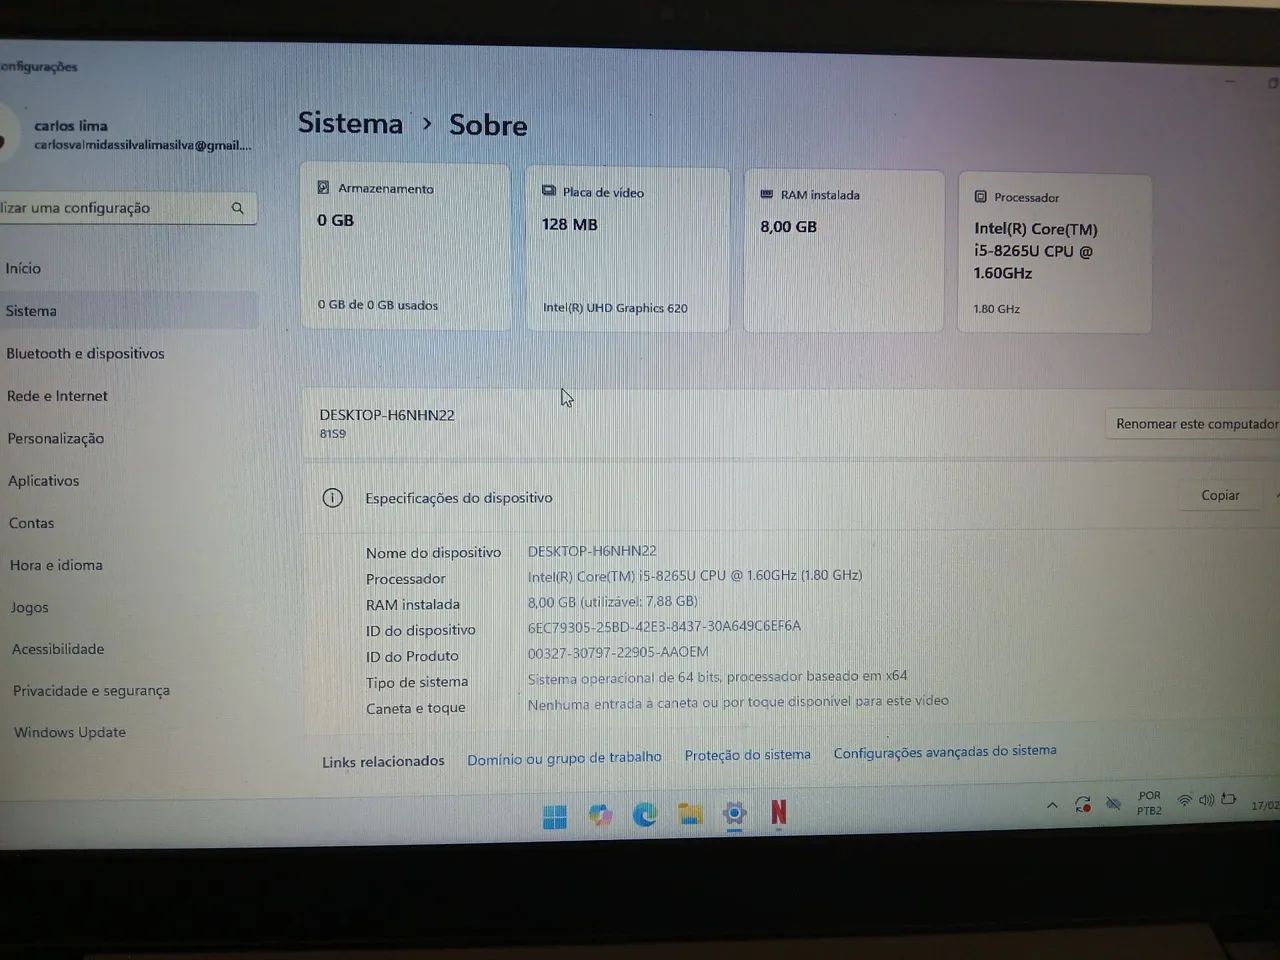Launch Copilot from the taskbar
The image size is (1280, 960).
[x=600, y=816]
